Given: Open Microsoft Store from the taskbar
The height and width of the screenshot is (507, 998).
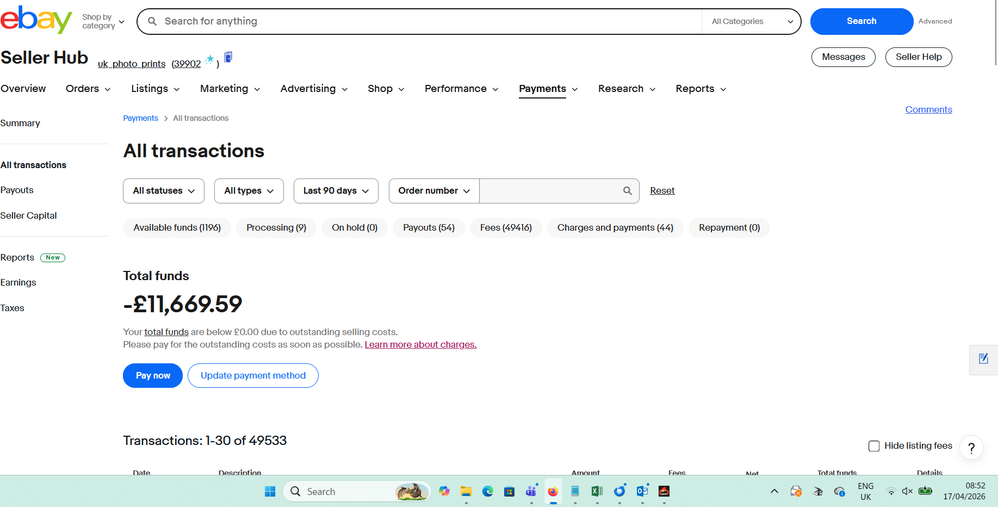Looking at the screenshot, I should click(509, 491).
